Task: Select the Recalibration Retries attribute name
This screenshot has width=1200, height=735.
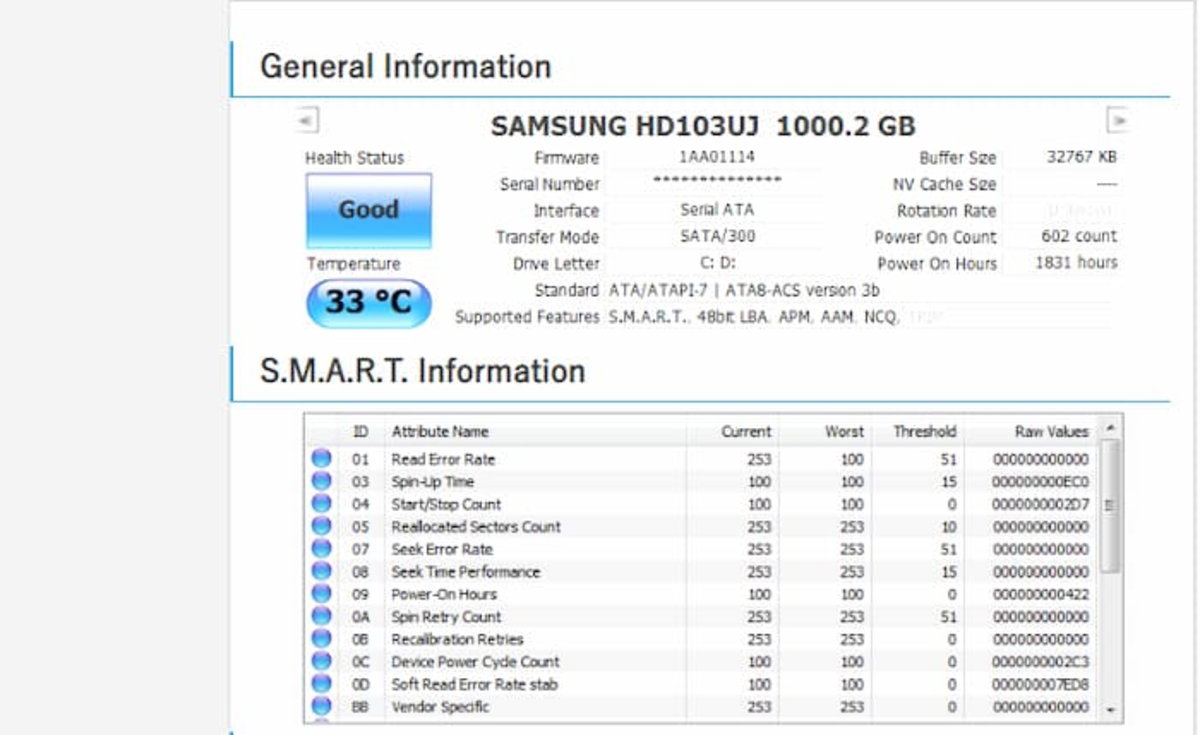Action: [457, 639]
